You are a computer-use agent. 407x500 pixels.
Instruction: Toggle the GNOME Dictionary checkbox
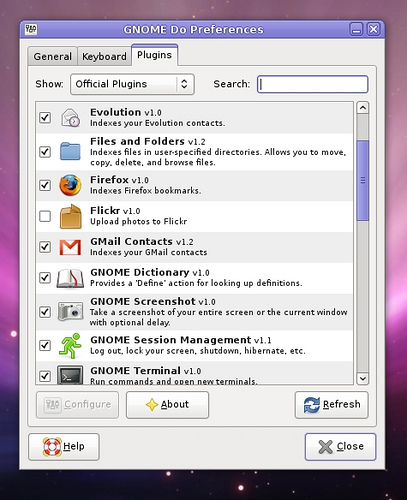(45, 277)
